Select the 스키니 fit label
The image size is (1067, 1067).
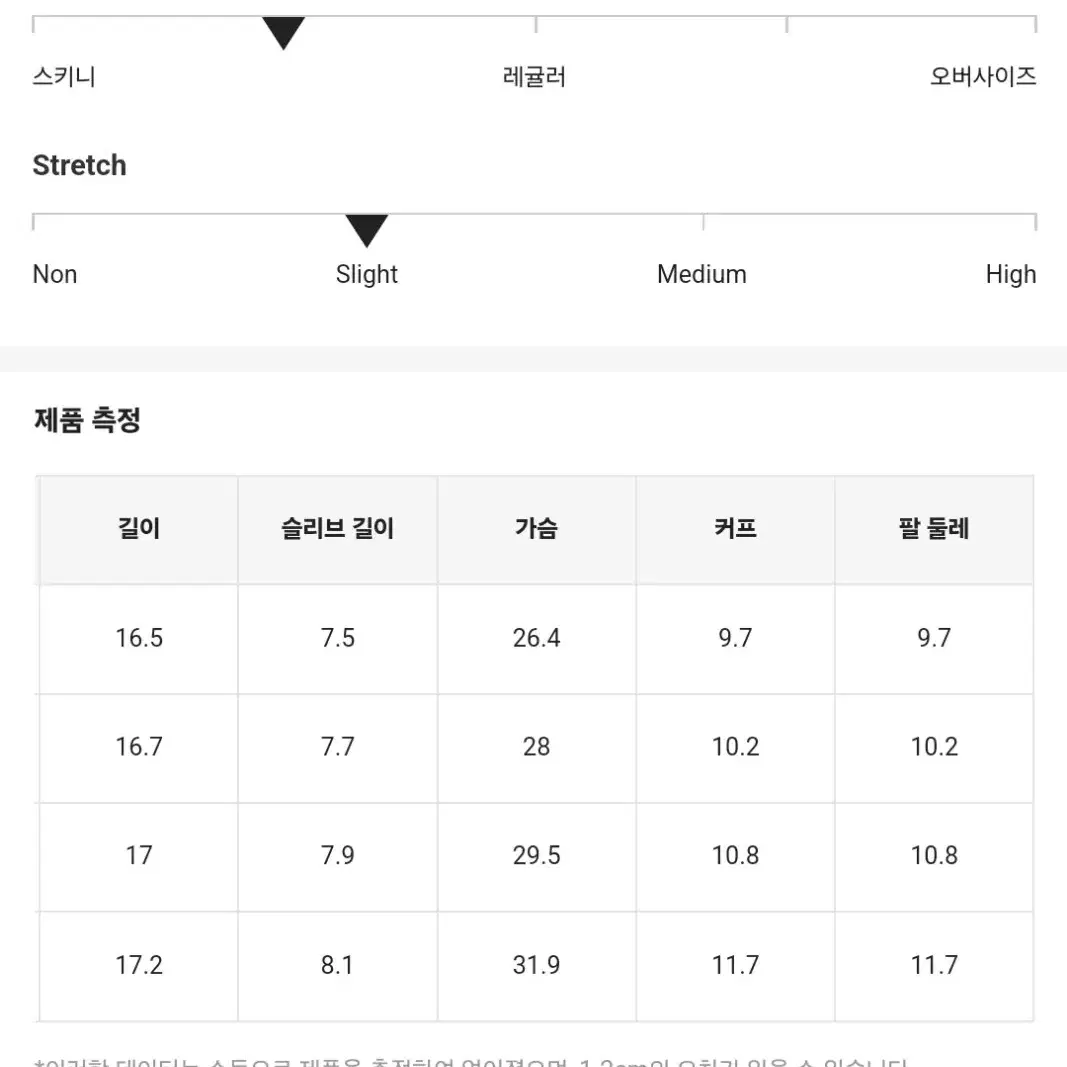pos(64,76)
